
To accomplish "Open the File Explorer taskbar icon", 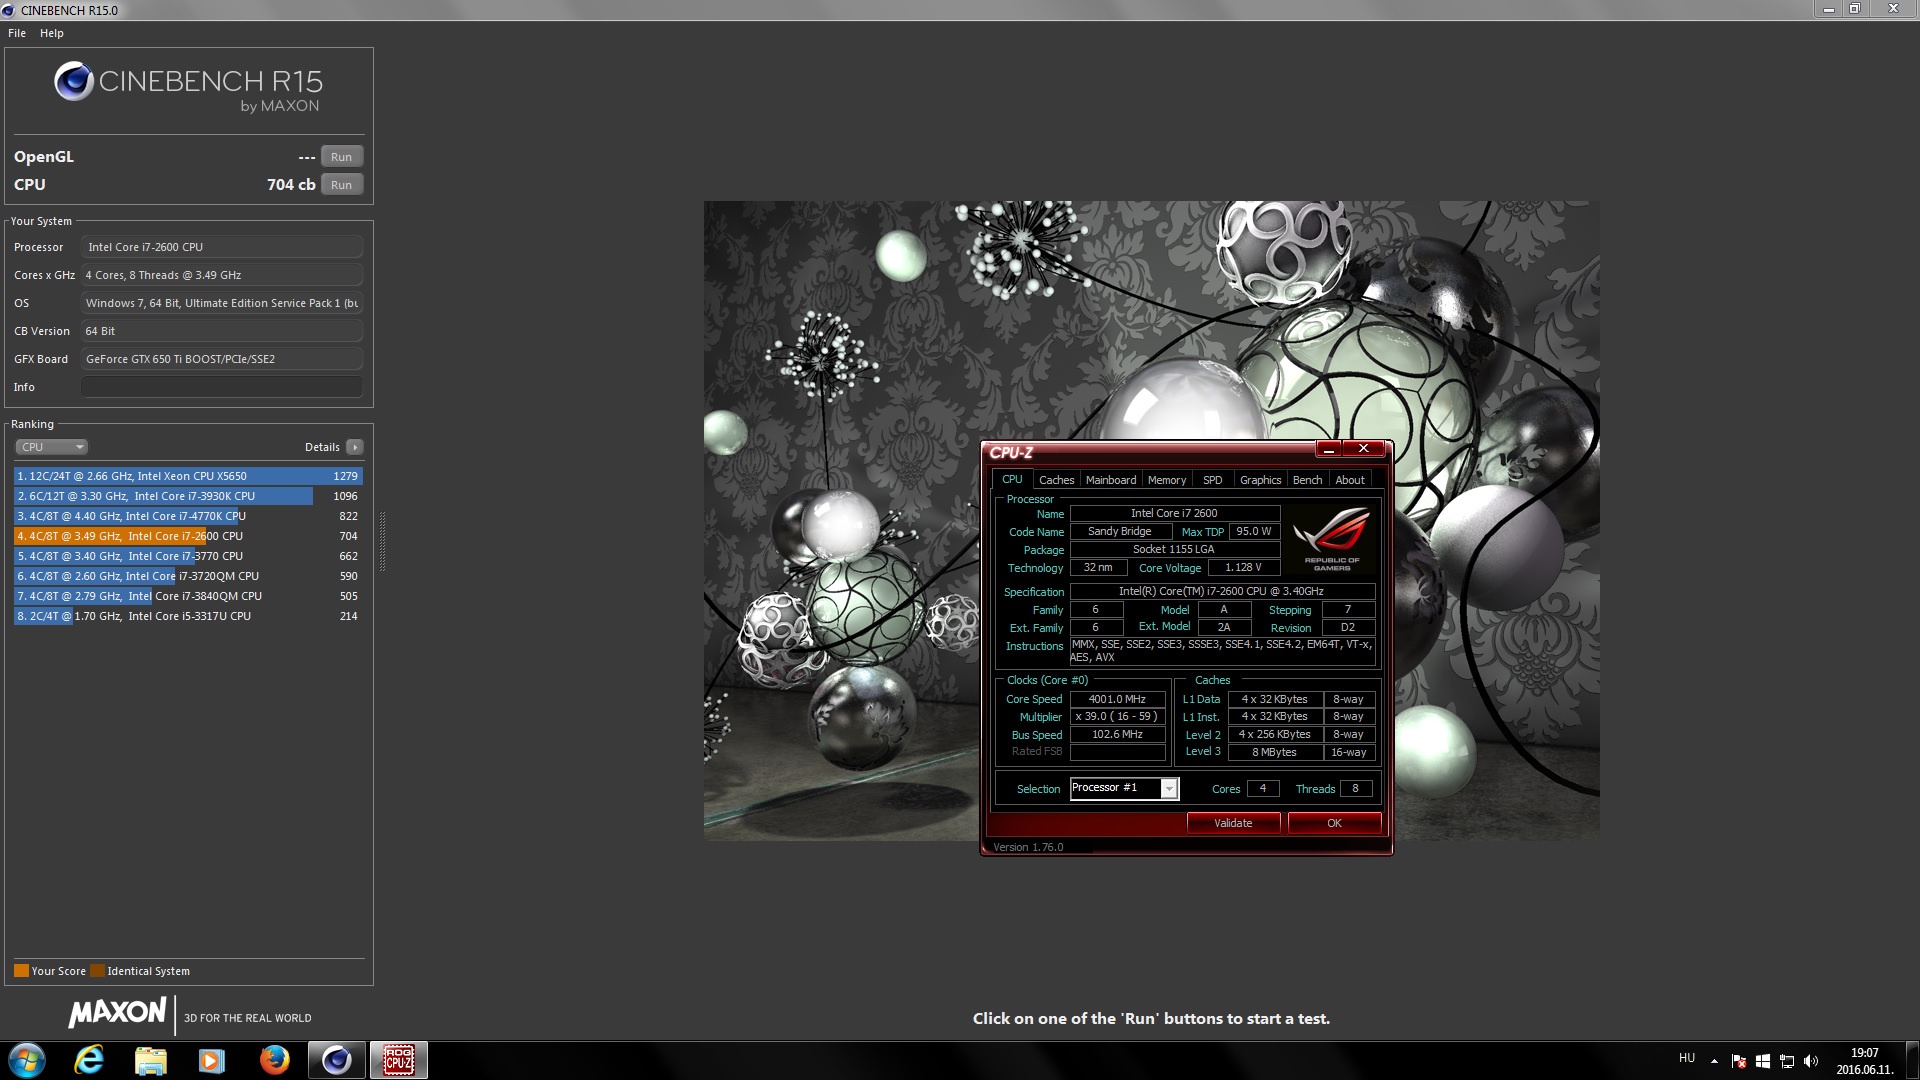I will 150,1060.
